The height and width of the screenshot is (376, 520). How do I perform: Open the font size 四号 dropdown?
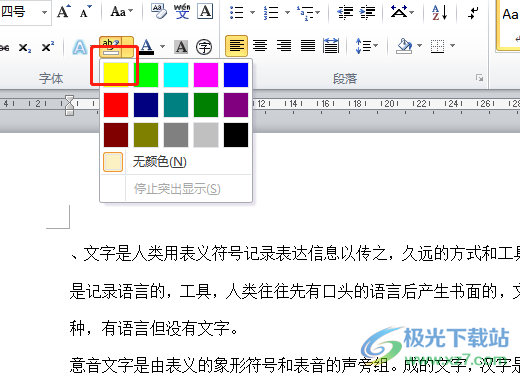pyautogui.click(x=44, y=12)
